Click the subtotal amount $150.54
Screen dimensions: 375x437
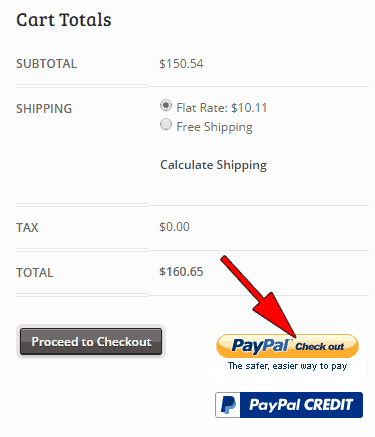181,64
